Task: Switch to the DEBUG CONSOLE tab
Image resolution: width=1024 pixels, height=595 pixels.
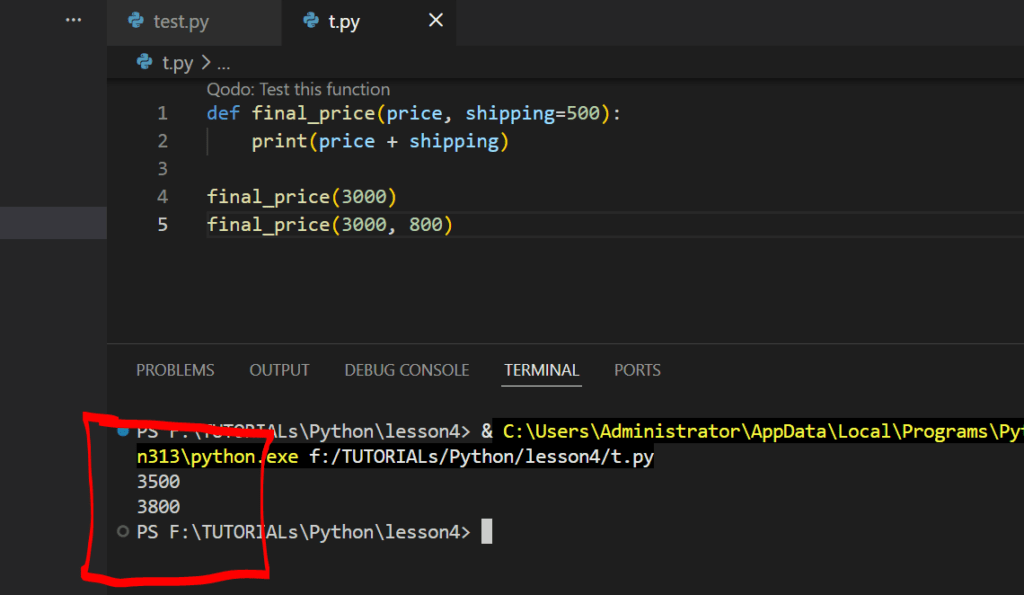Action: (x=407, y=370)
